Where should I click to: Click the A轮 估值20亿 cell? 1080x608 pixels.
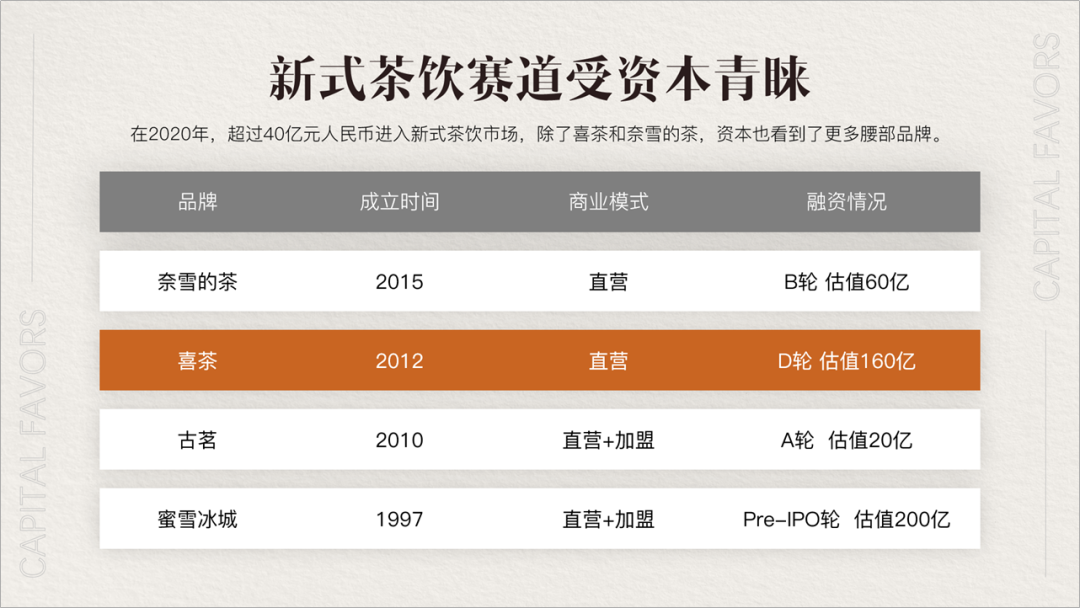click(847, 440)
